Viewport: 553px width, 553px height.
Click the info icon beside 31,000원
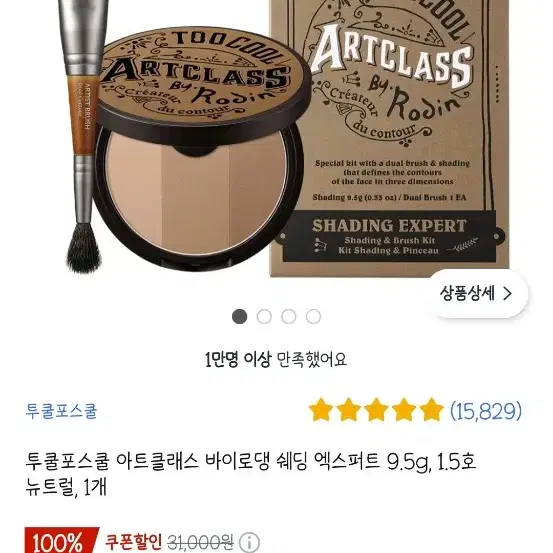[x=249, y=542]
